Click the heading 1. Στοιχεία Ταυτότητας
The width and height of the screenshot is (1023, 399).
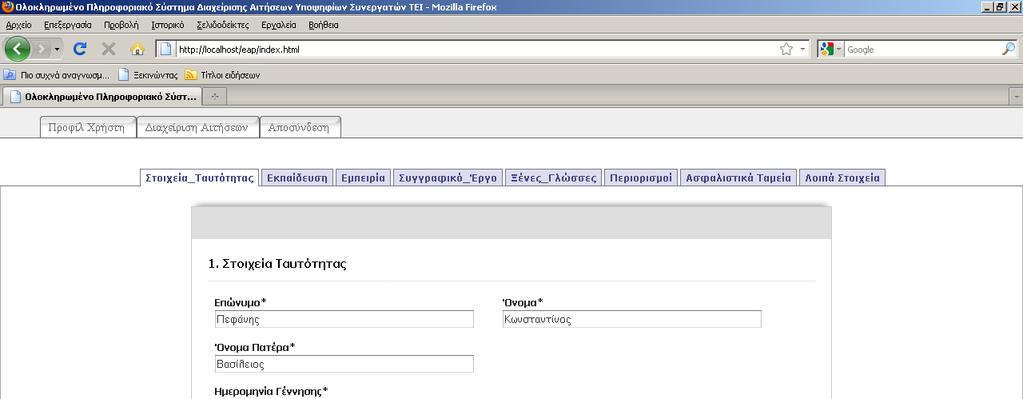coord(277,264)
